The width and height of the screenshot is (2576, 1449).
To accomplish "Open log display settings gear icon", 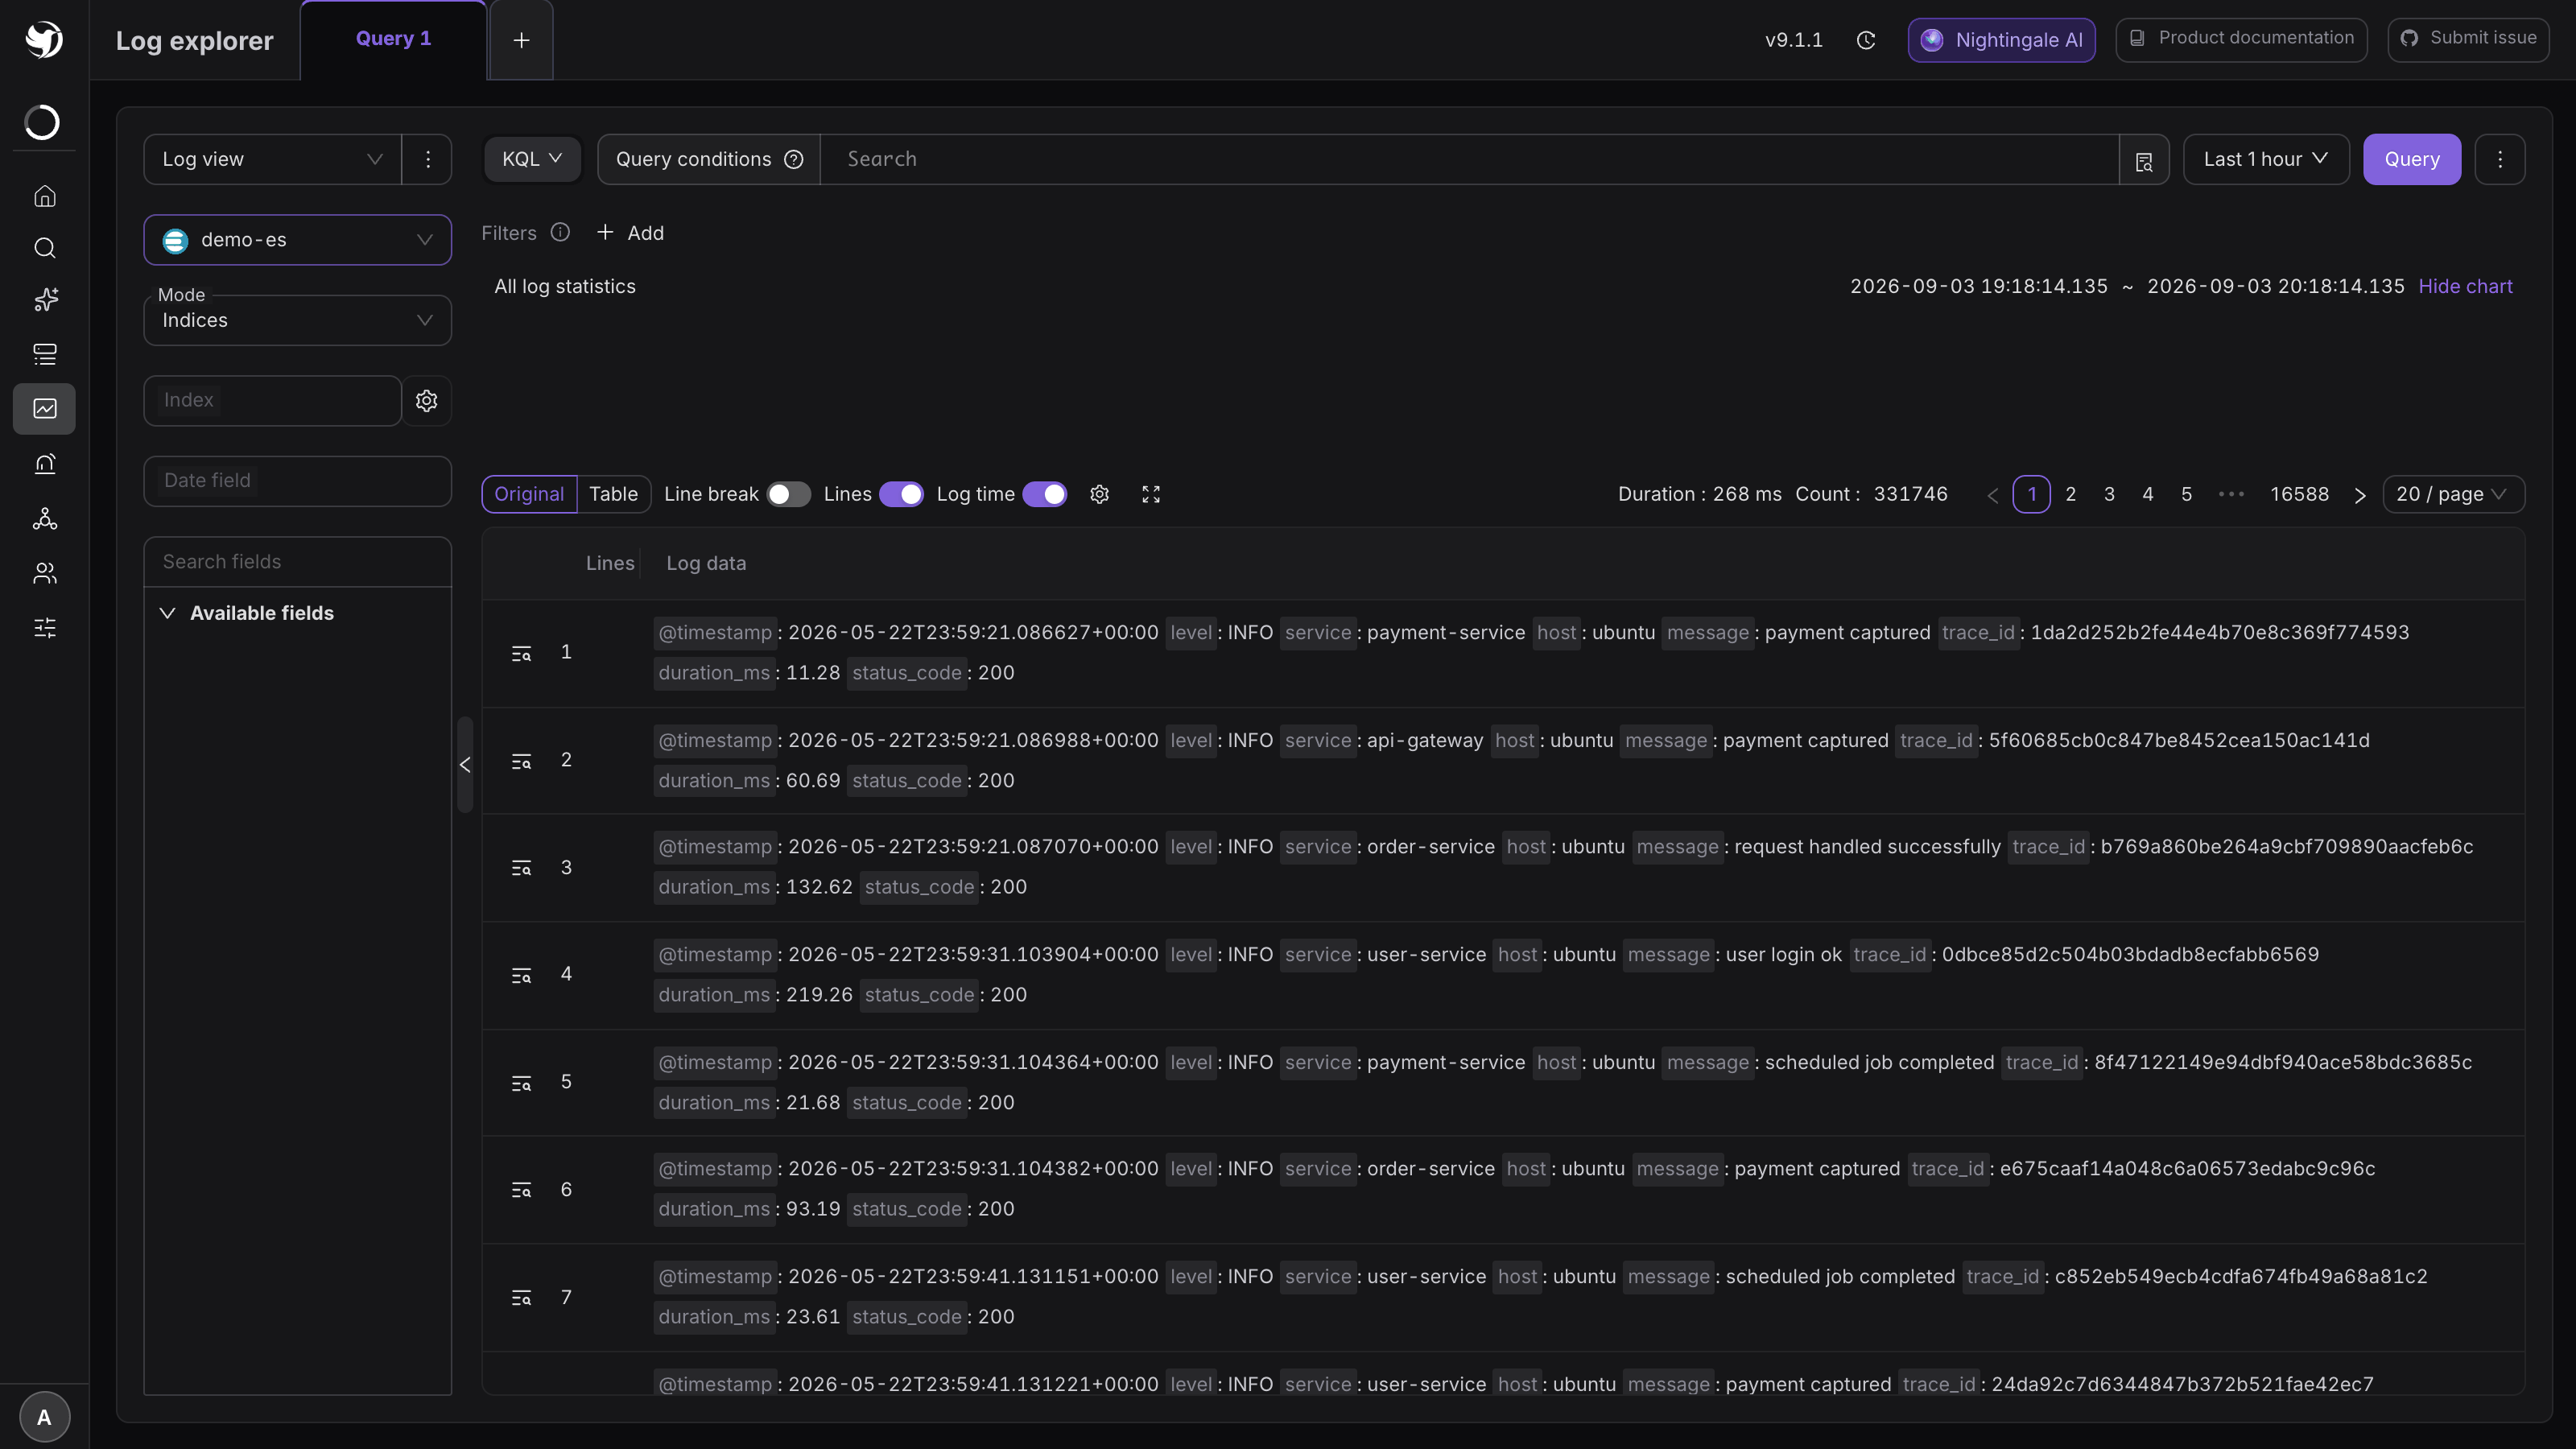I will point(1100,494).
